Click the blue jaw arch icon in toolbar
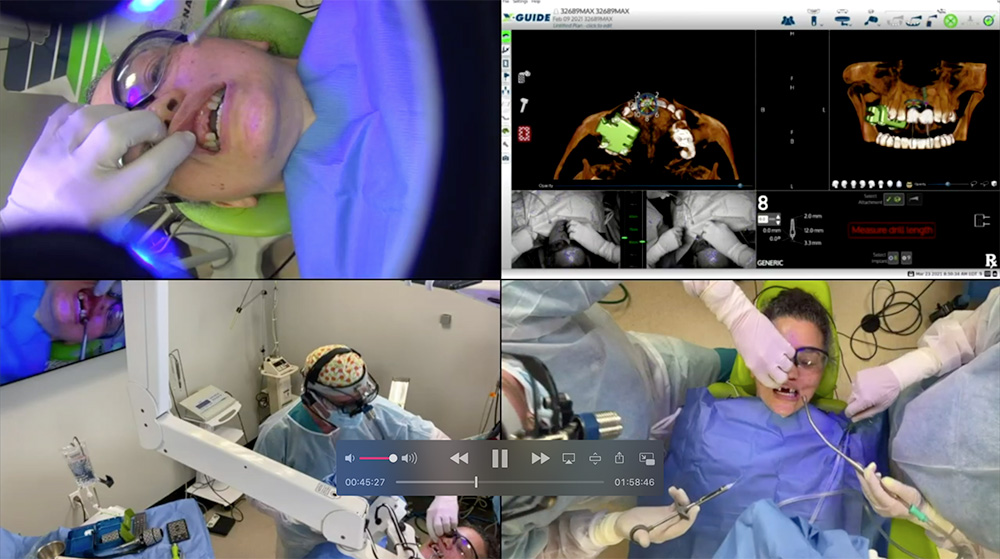1000x559 pixels. coord(913,21)
